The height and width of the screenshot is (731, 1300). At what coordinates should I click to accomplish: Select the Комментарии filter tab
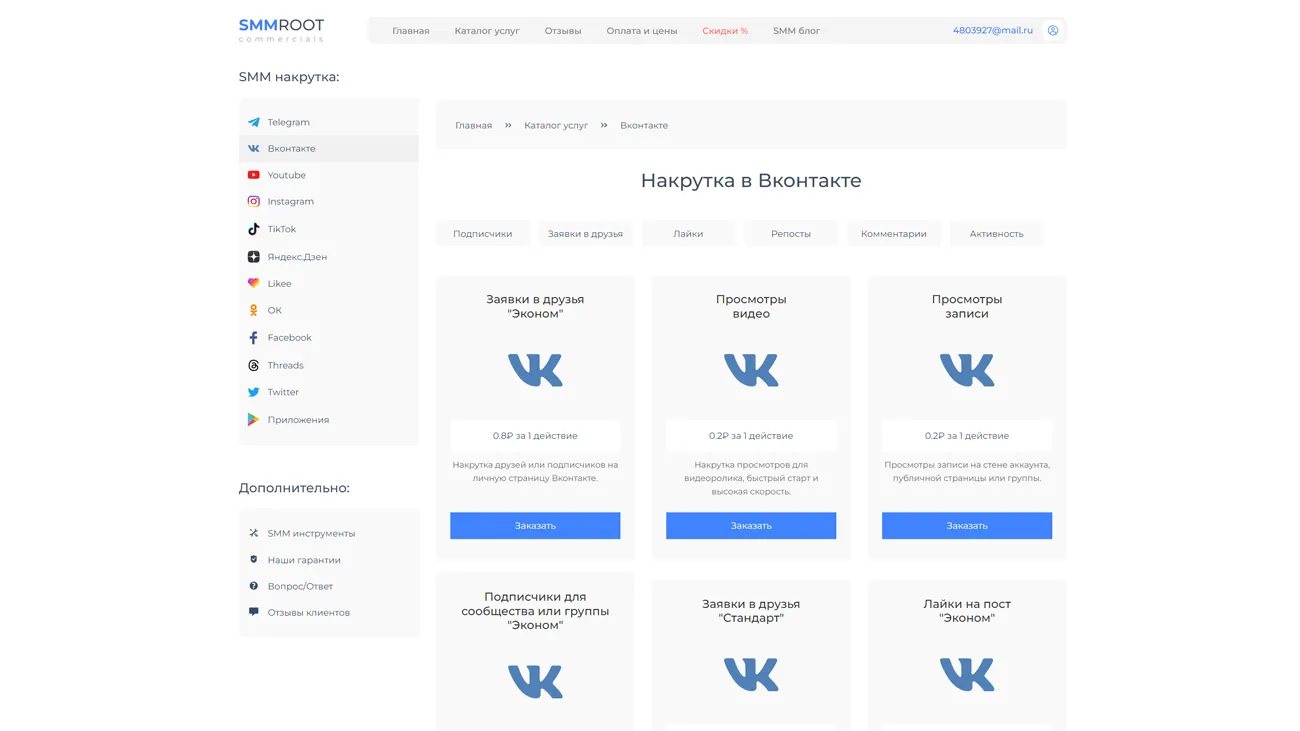893,234
